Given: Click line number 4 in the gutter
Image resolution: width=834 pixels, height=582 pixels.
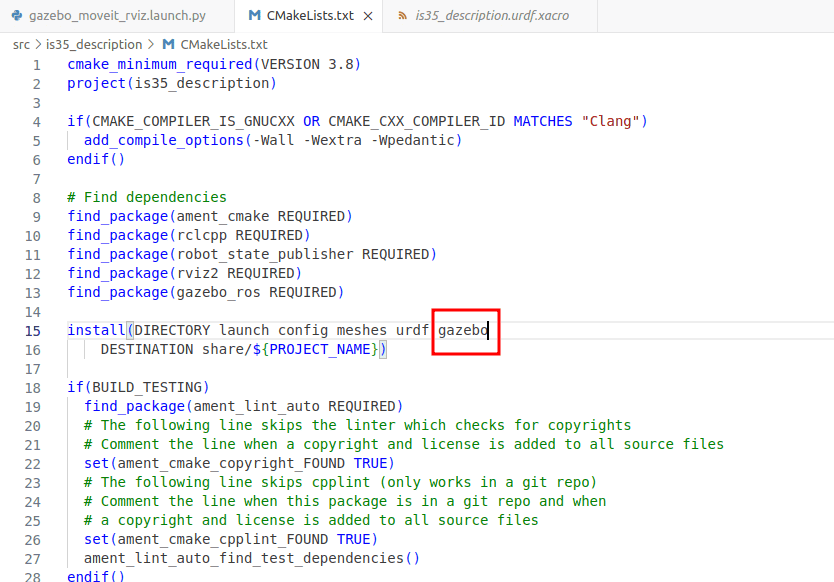Looking at the screenshot, I should (36, 122).
